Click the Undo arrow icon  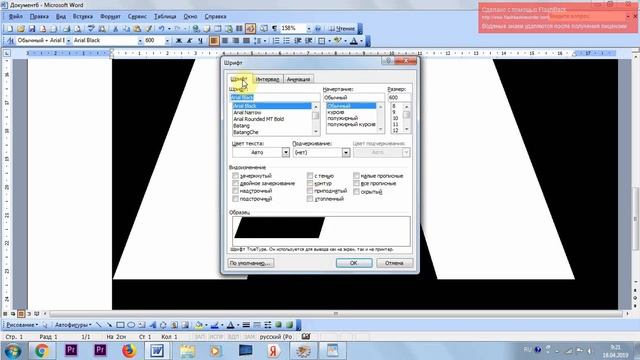pos(161,29)
